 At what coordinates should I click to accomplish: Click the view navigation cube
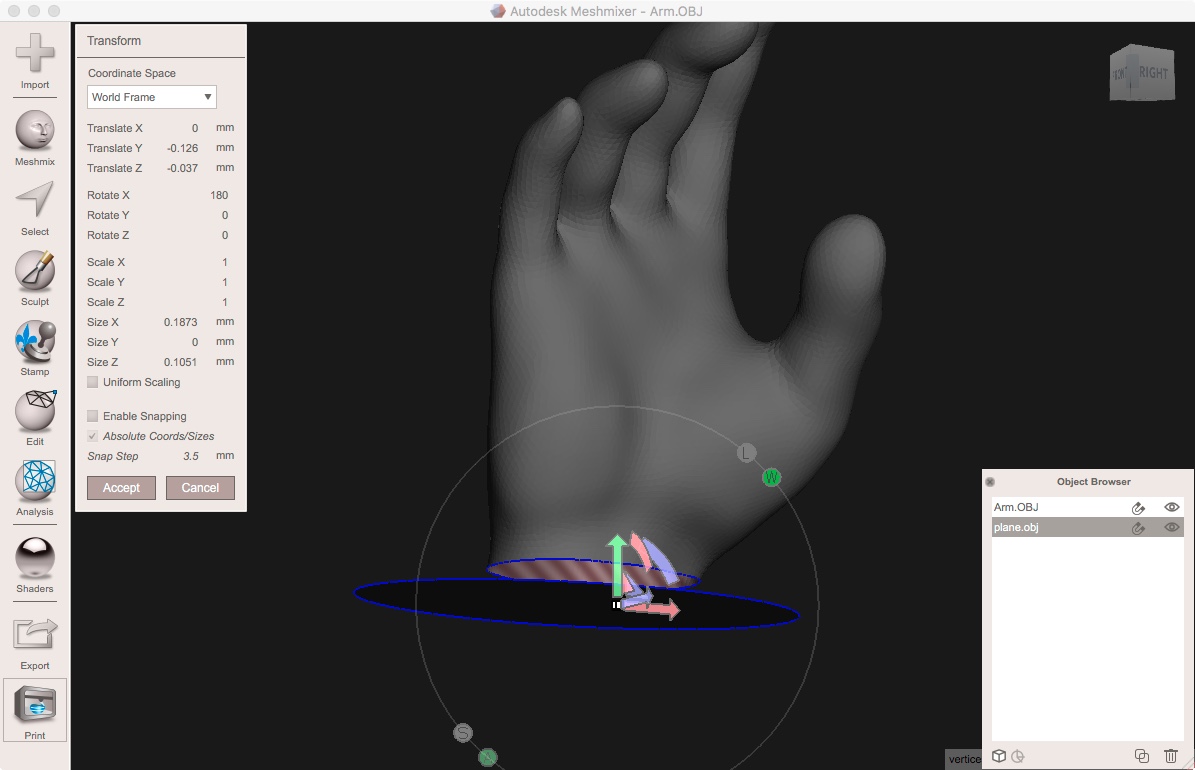click(1142, 73)
